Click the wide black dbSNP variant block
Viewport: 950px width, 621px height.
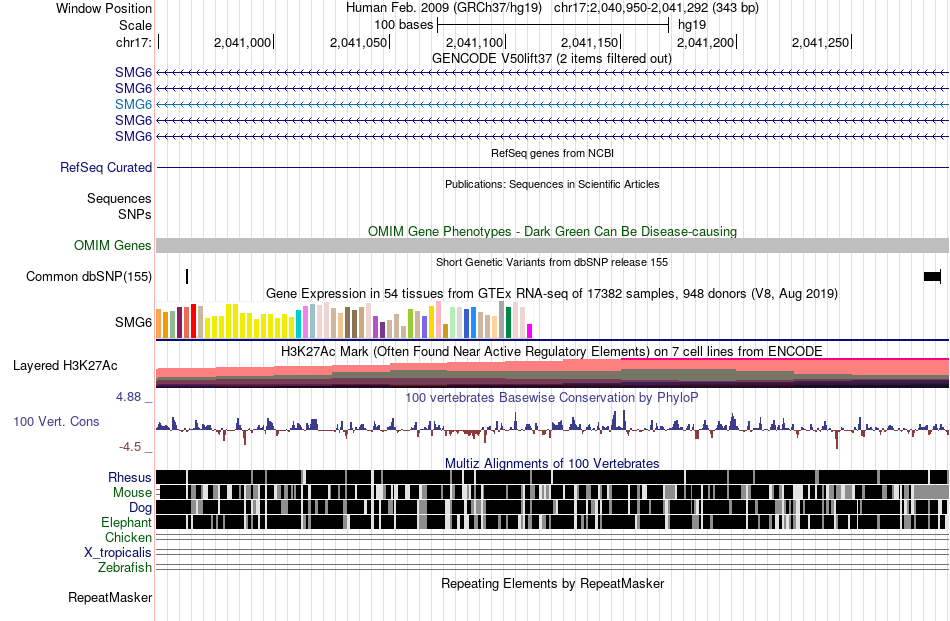[932, 276]
